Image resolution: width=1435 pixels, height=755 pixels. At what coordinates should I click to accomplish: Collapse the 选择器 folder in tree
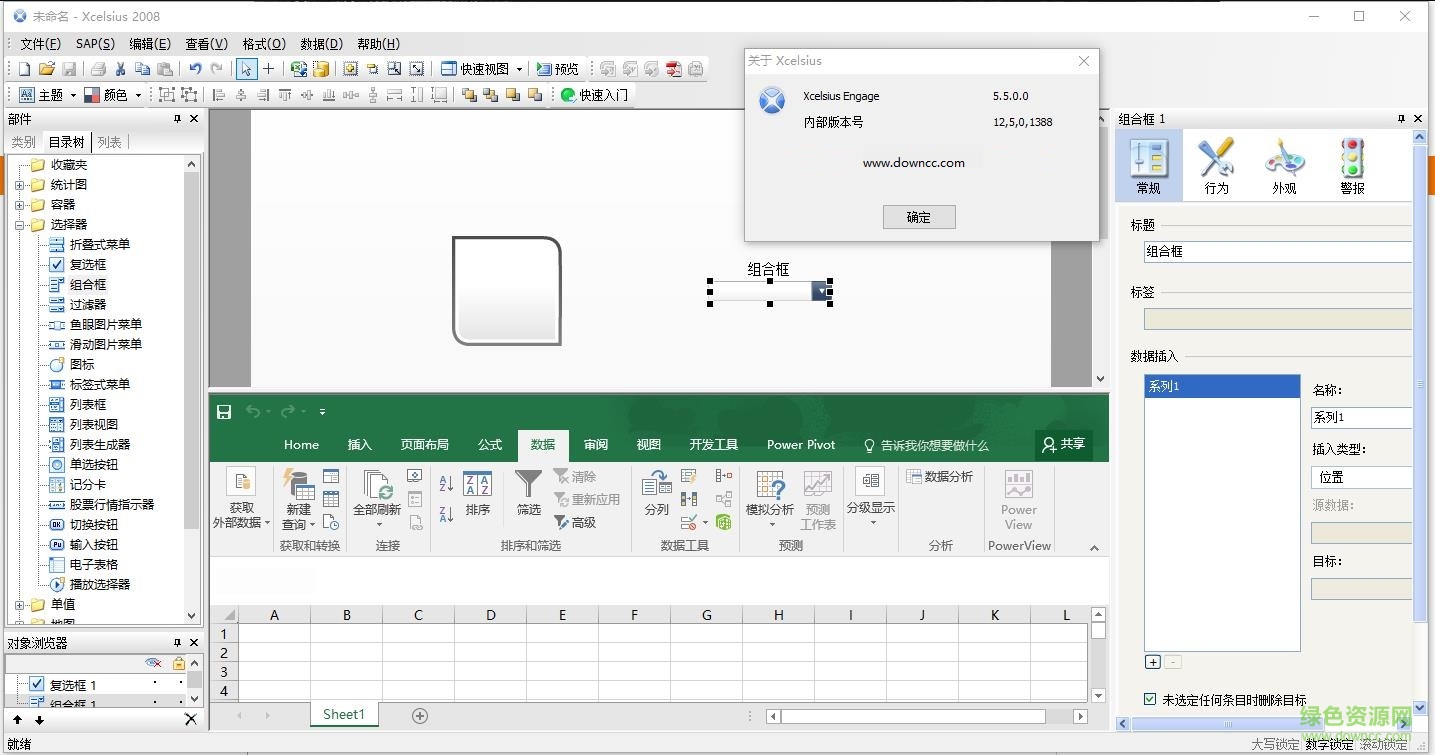click(20, 225)
